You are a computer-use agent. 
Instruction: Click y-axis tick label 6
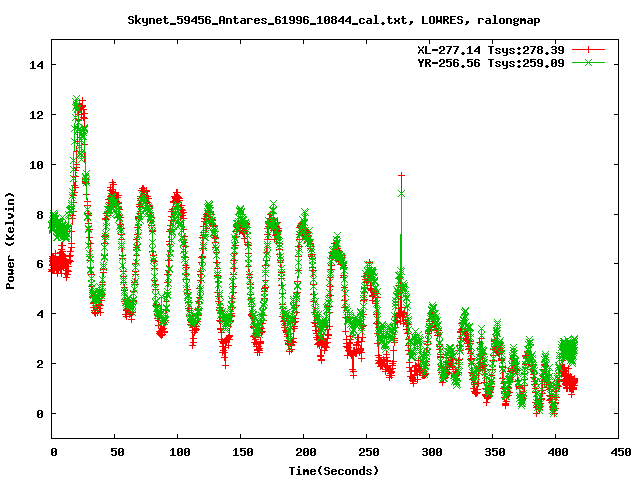(x=40, y=264)
